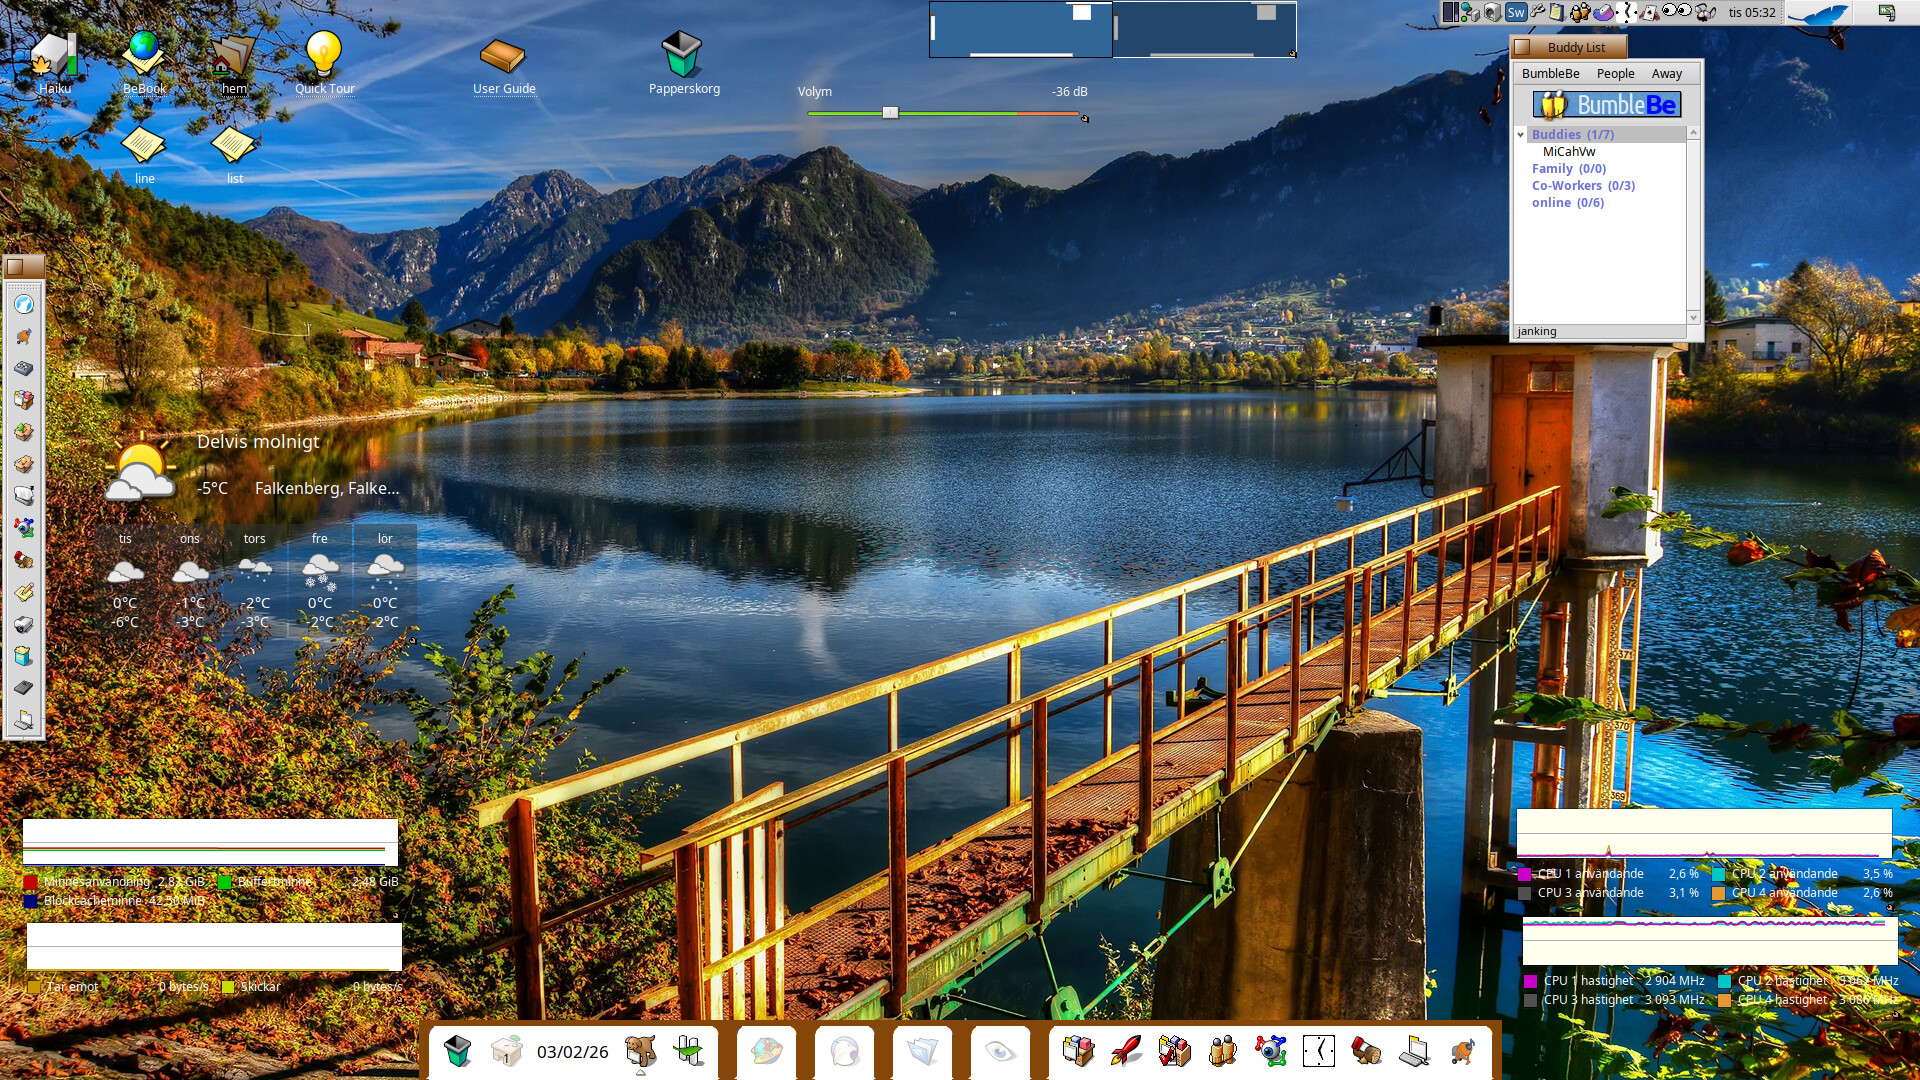Collapse the Buddies group triangle
The image size is (1920, 1080).
coord(1521,134)
